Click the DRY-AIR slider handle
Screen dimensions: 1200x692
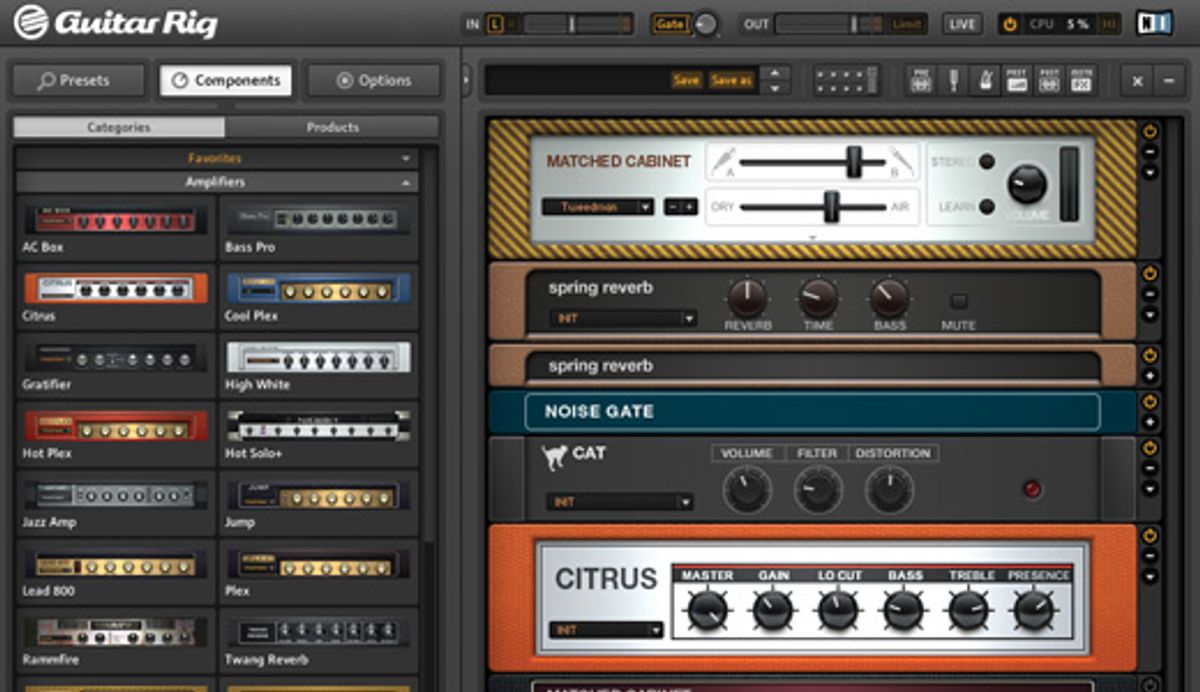(831, 207)
